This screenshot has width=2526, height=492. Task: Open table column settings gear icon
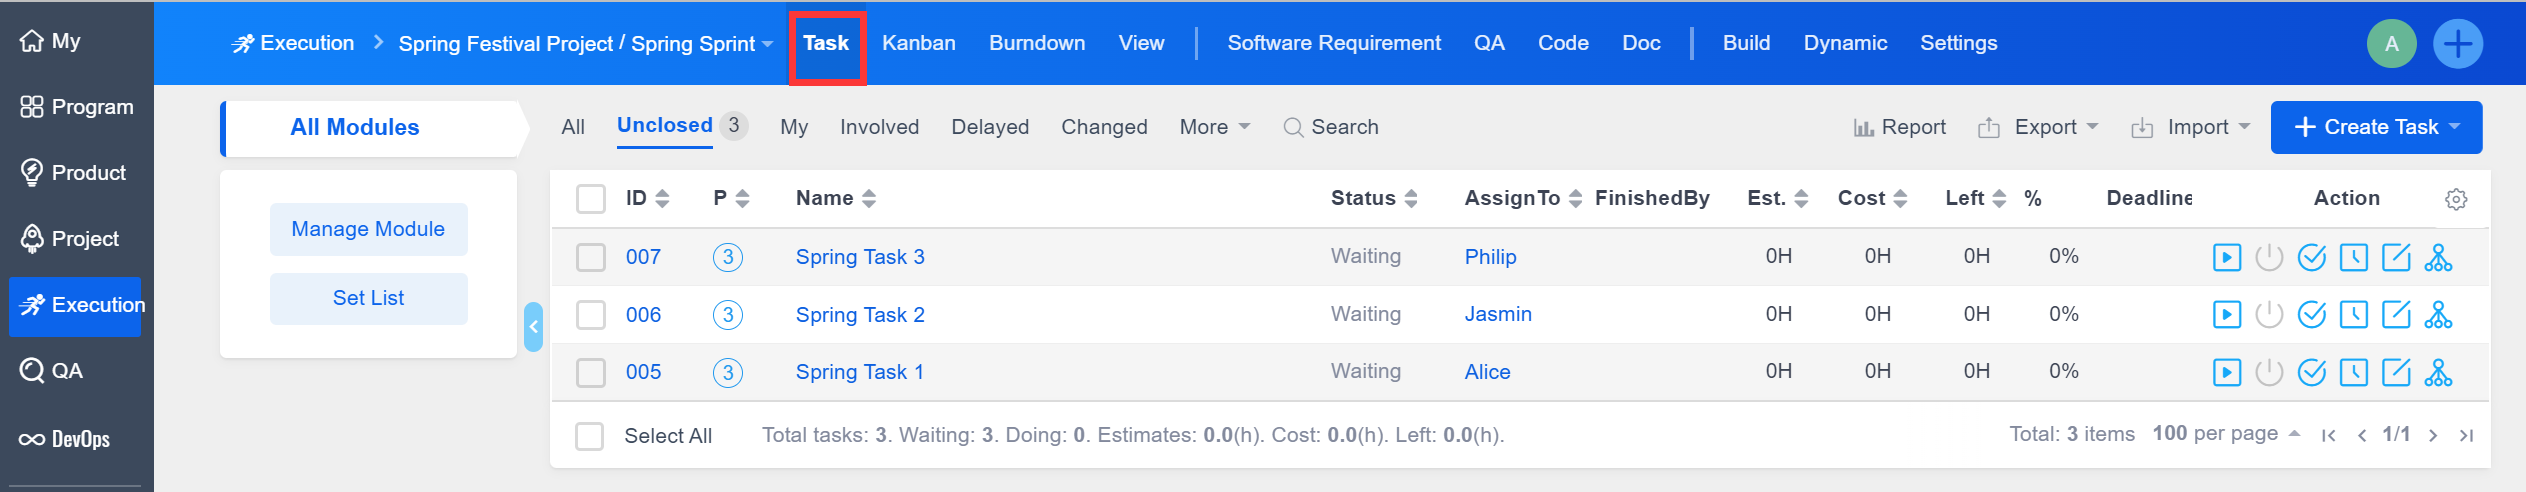coord(2455,199)
